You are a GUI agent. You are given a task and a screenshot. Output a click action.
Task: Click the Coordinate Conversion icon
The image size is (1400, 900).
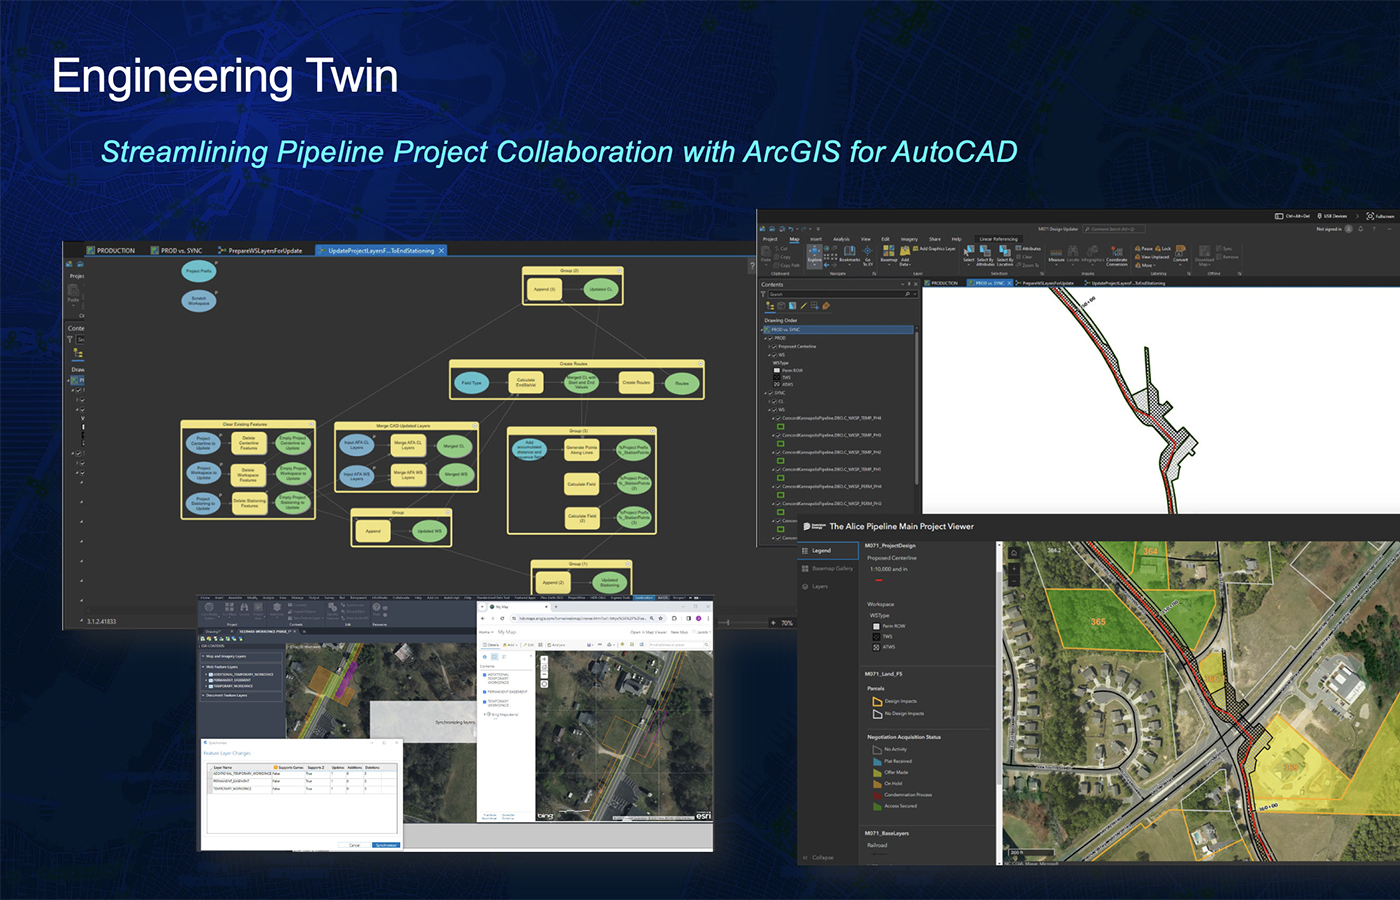click(1116, 256)
